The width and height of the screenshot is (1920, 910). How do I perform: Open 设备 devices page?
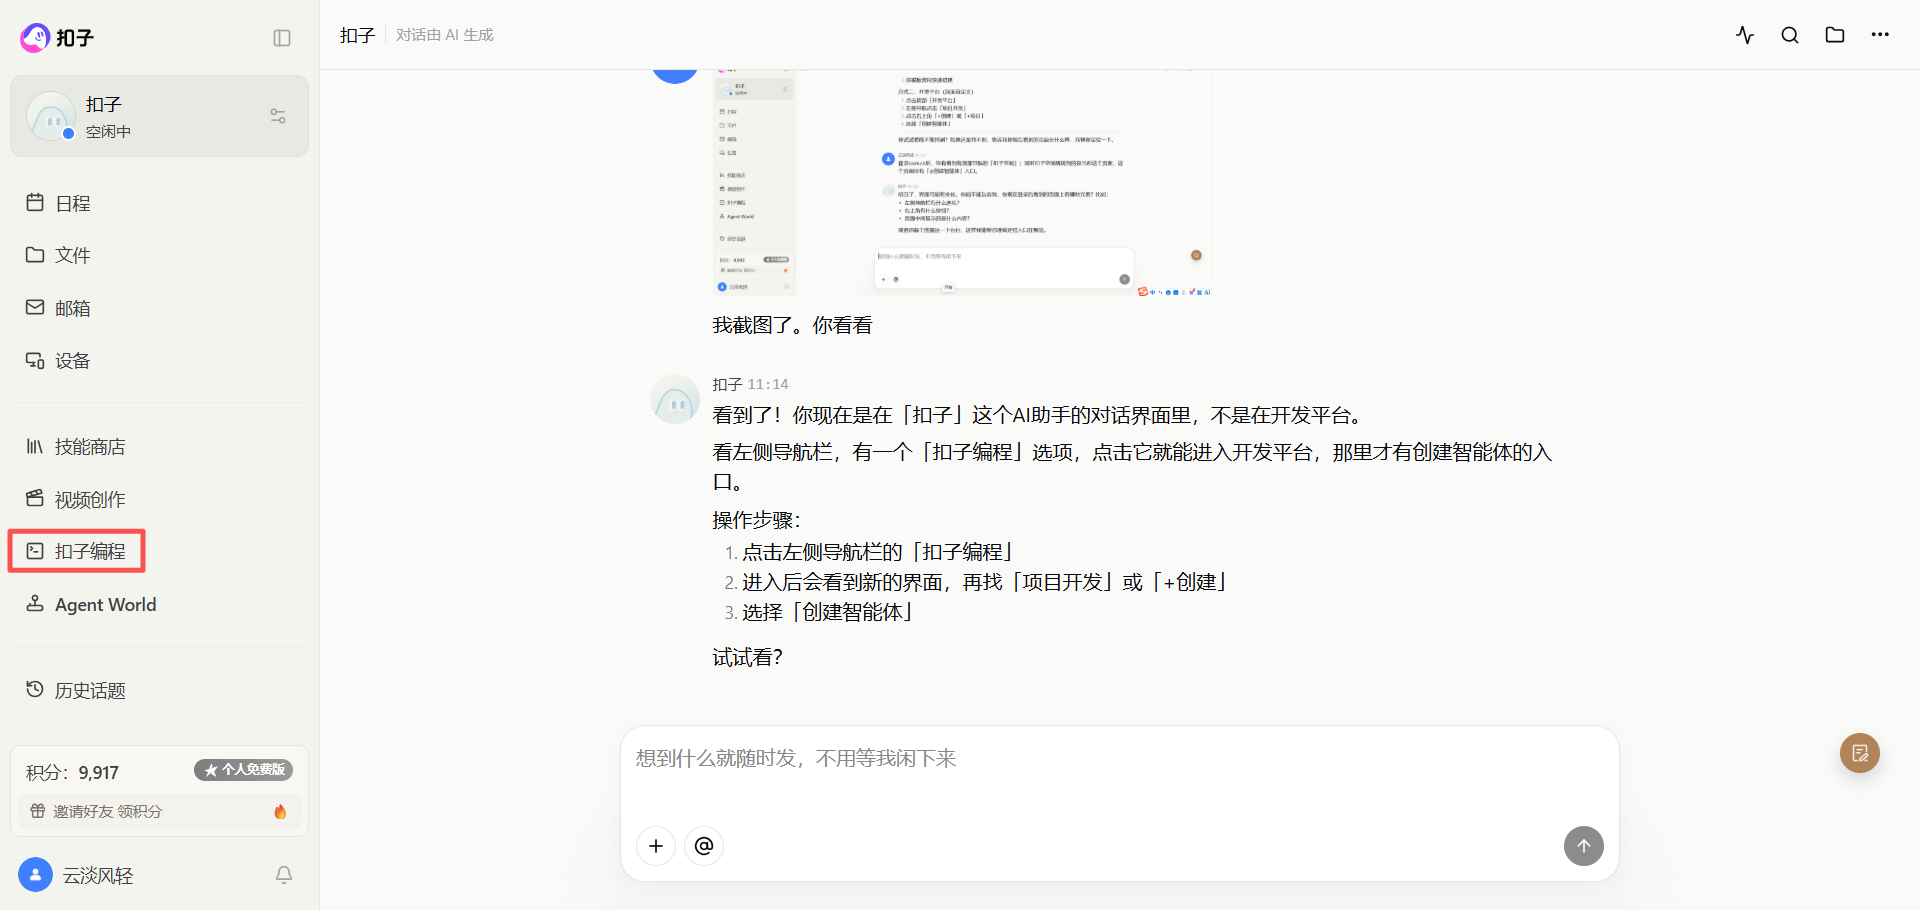pos(159,360)
